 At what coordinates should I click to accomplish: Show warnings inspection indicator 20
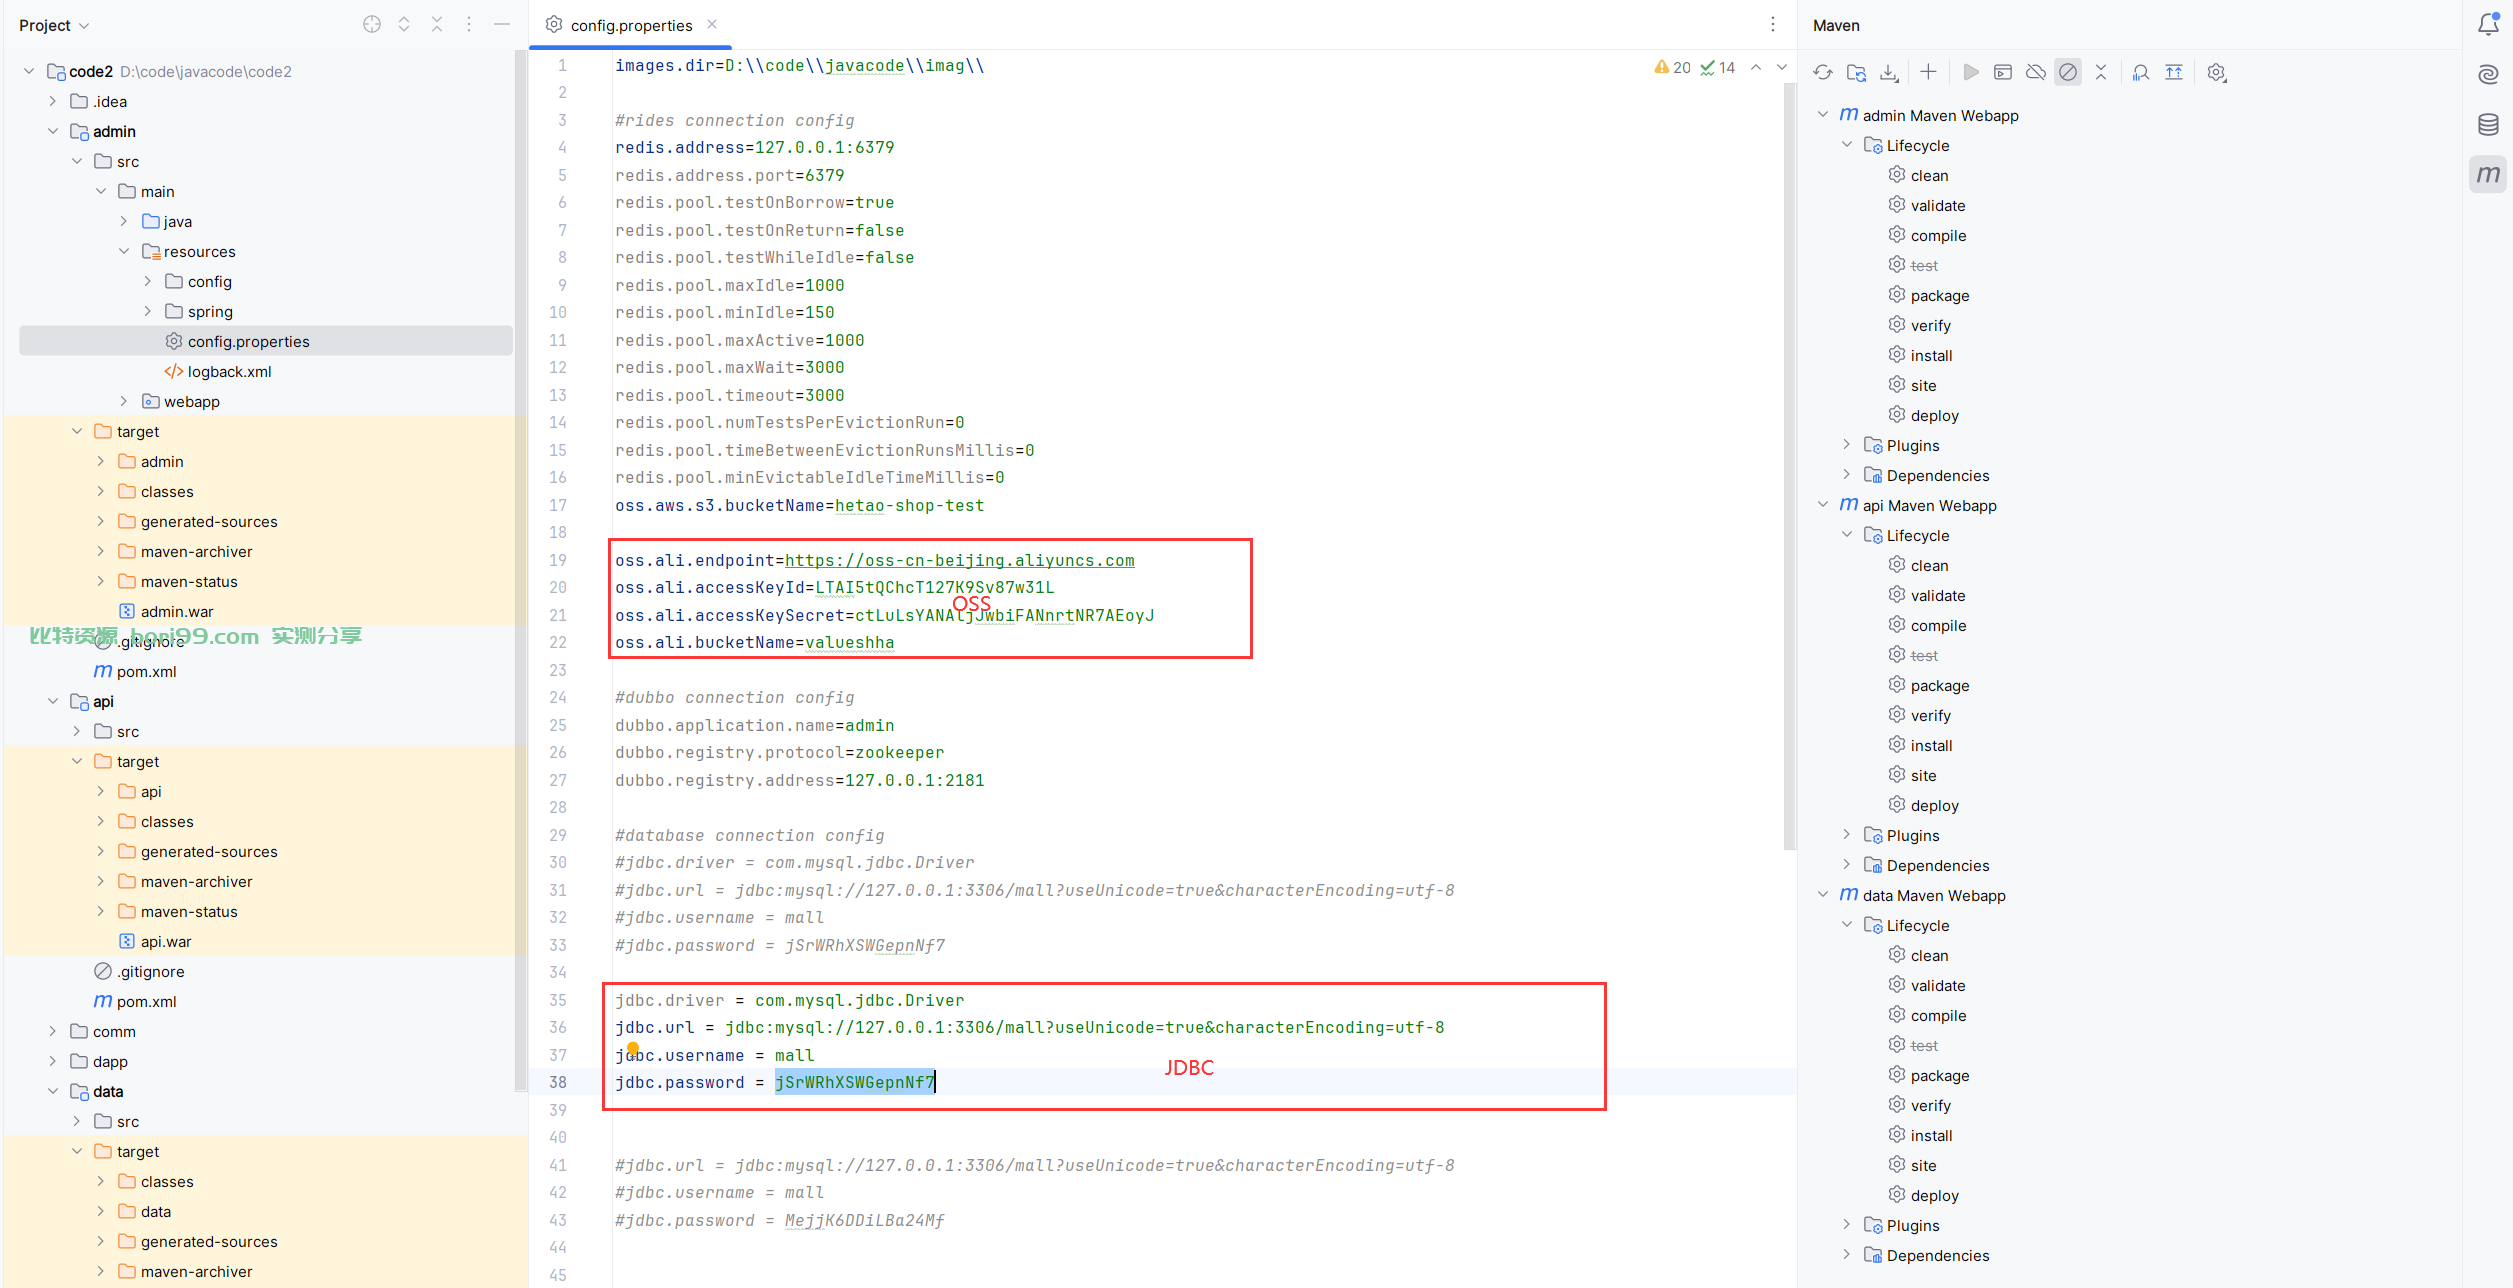(1673, 68)
